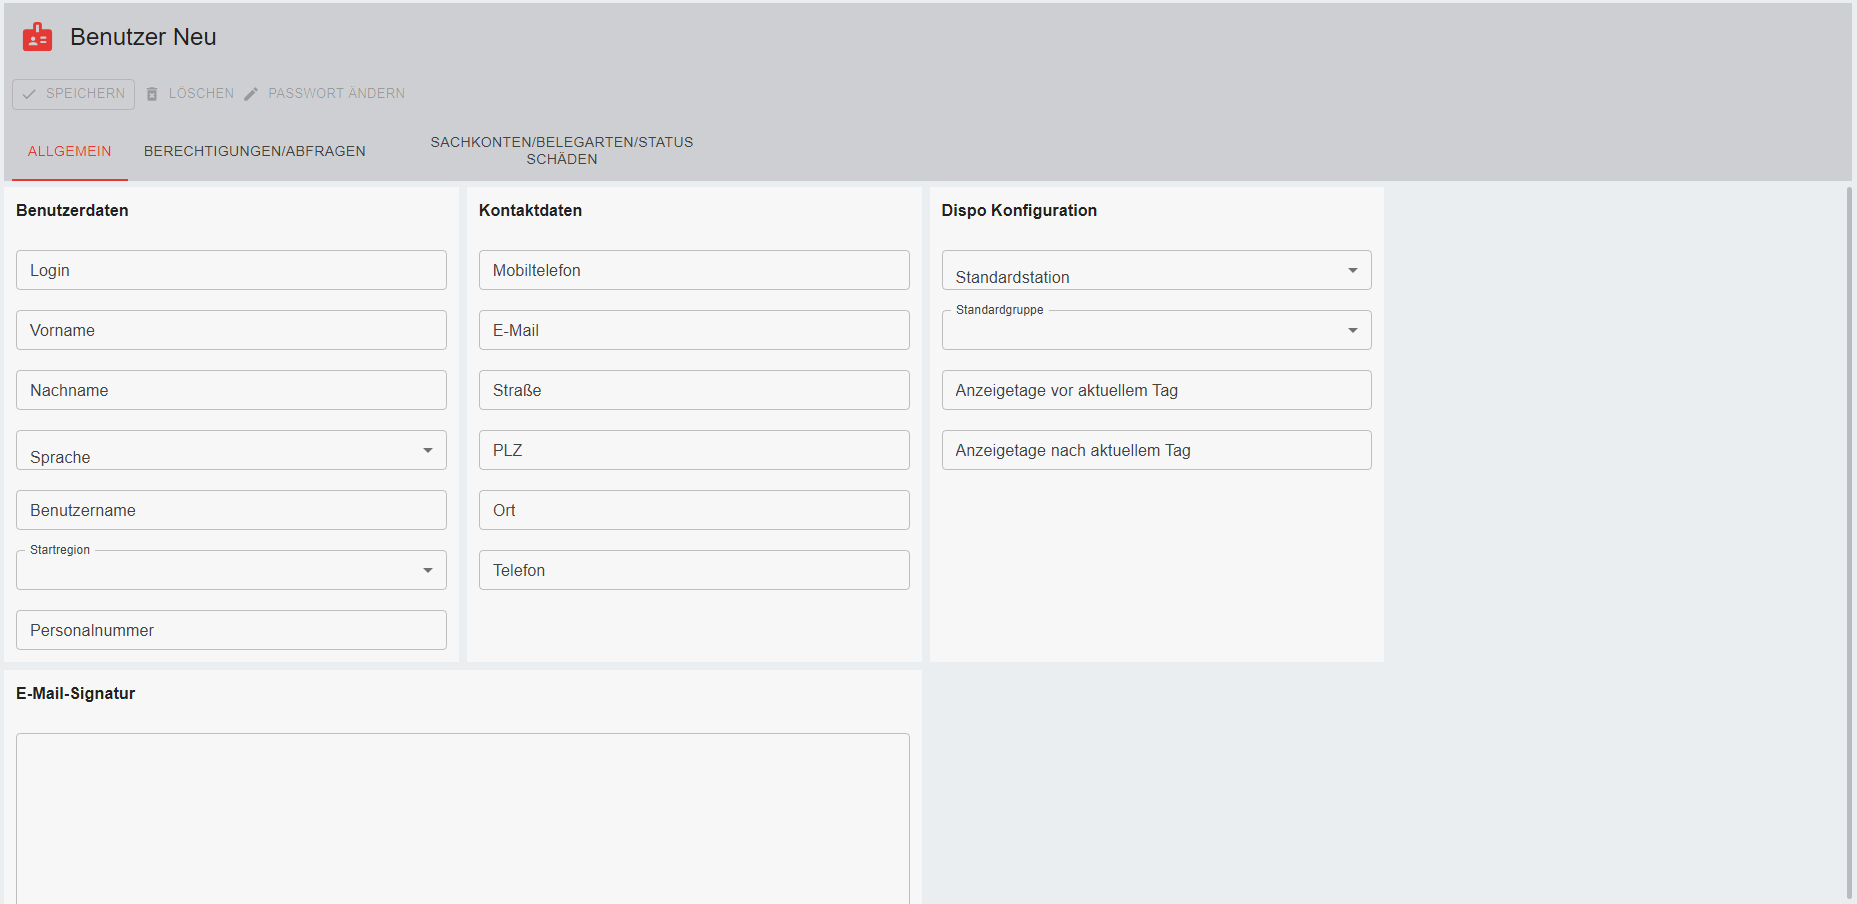
Task: Click into the Login field
Action: (x=231, y=271)
